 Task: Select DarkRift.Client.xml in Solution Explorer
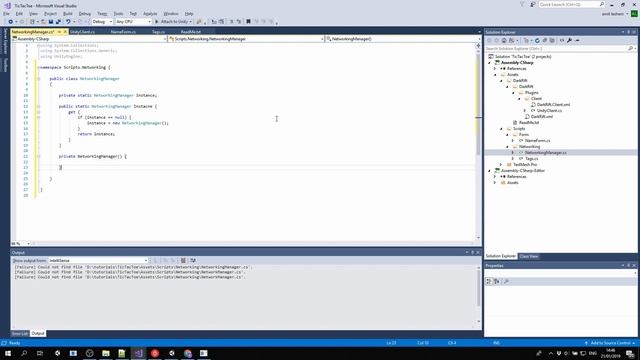(553, 104)
